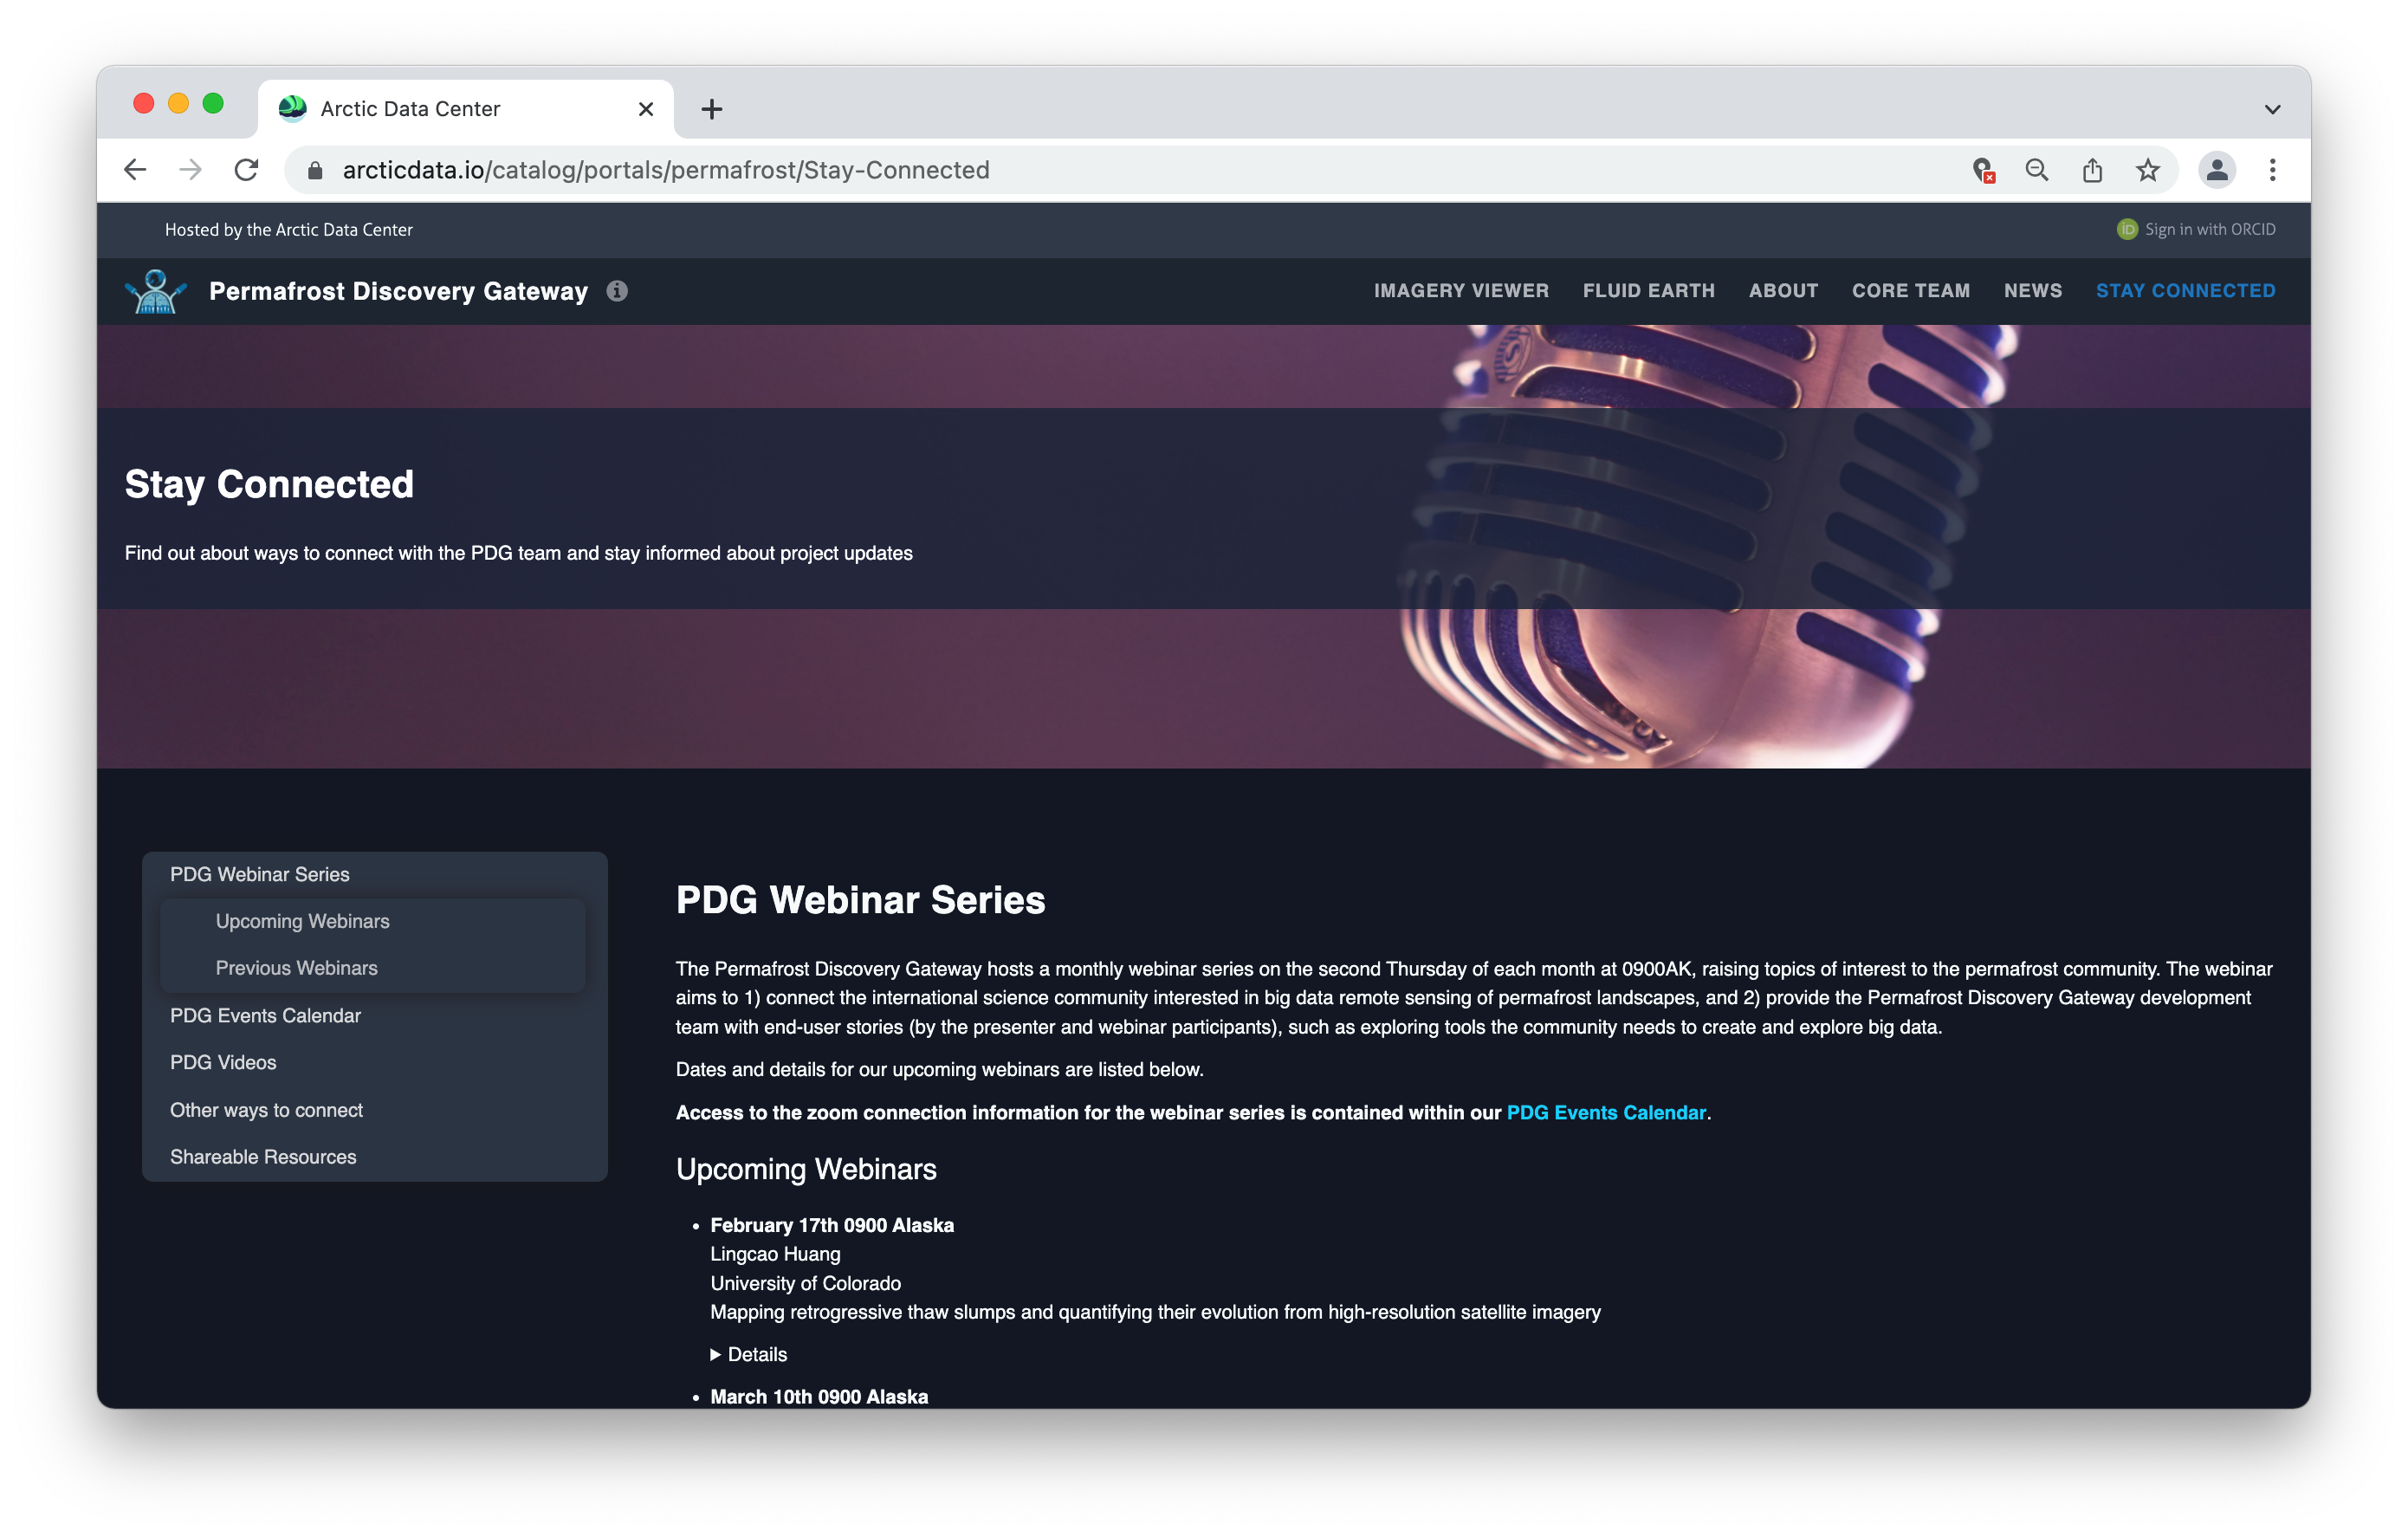Screen dimensions: 2408x1537
Task: Bookmark this page with the star icon
Action: (x=2148, y=170)
